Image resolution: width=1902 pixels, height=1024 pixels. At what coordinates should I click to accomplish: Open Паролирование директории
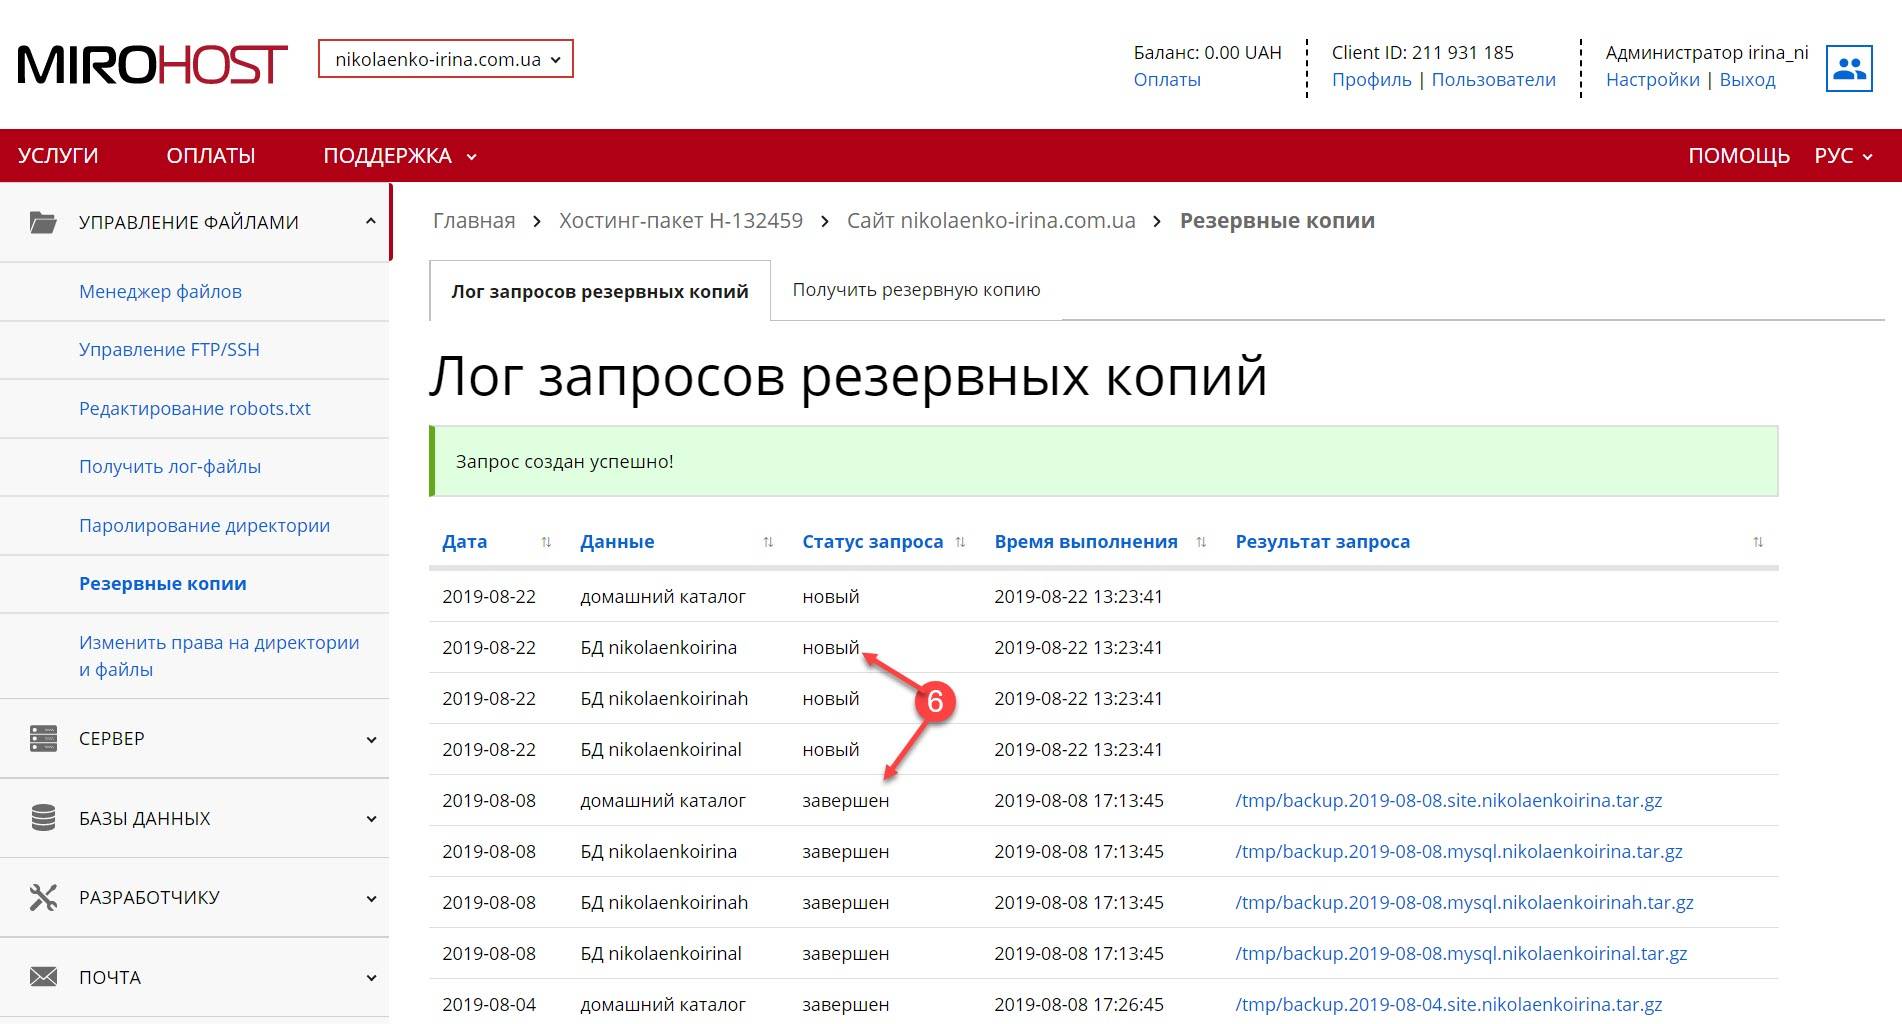pos(204,525)
